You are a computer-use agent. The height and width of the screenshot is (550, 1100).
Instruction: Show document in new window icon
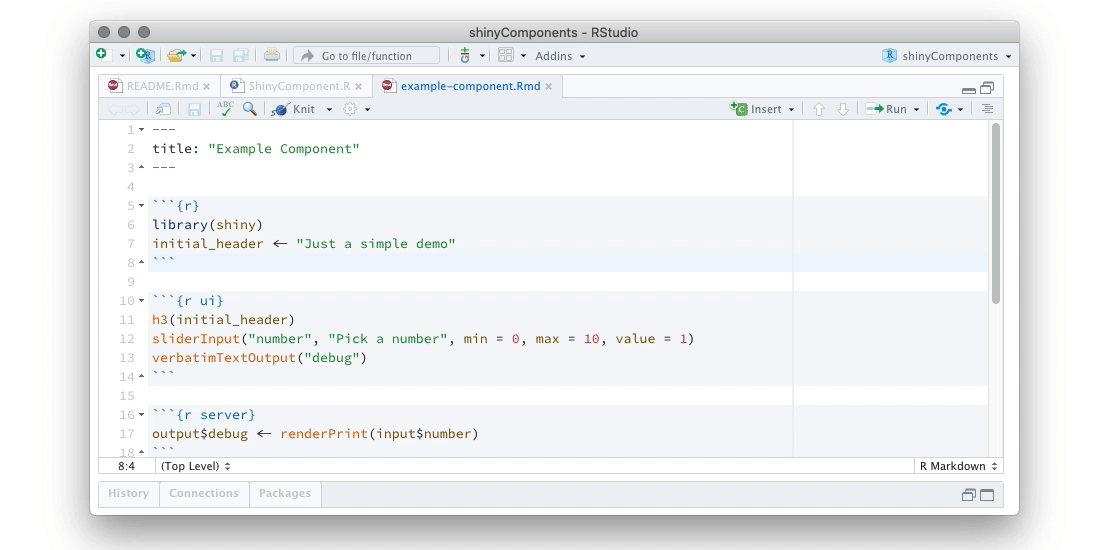(x=163, y=109)
